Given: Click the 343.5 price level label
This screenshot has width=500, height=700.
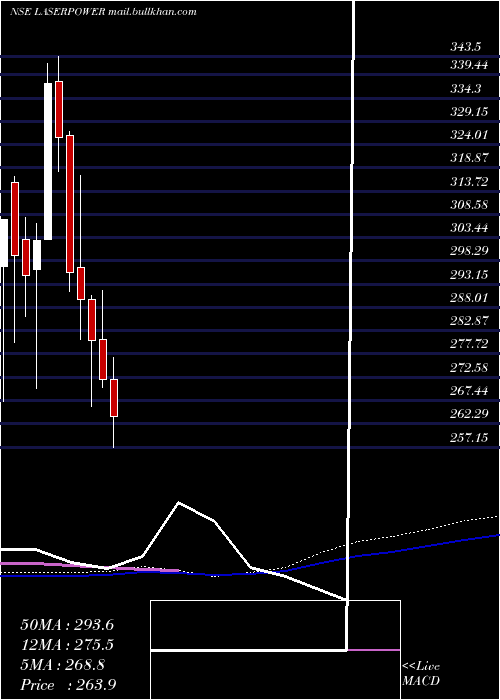Looking at the screenshot, I should (x=465, y=47).
